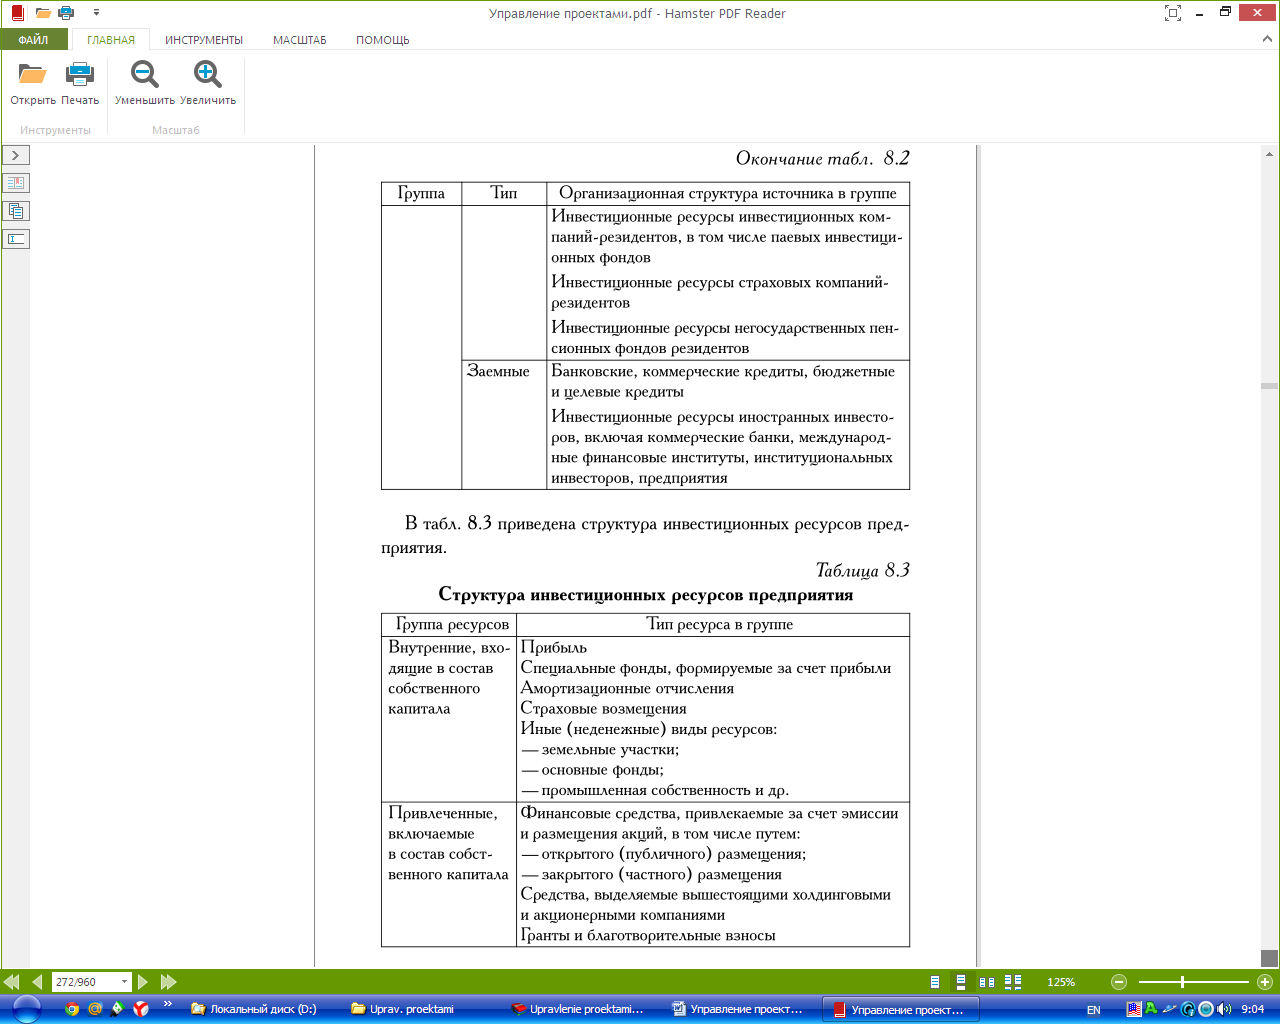Click quick-access open folder icon in title bar
This screenshot has width=1280, height=1024.
click(x=43, y=13)
